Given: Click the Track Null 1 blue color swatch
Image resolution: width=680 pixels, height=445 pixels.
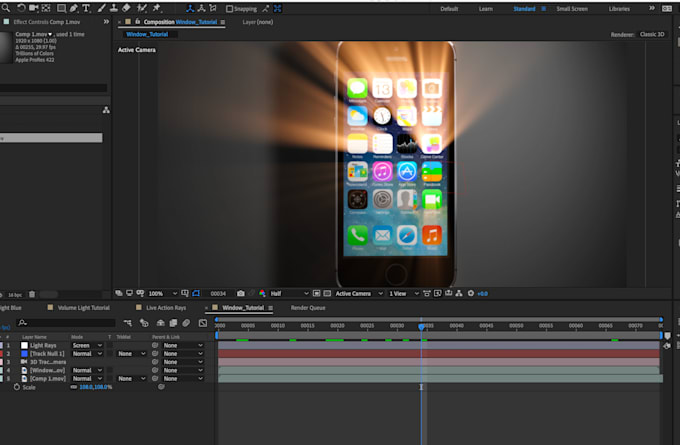Looking at the screenshot, I should pyautogui.click(x=24, y=353).
